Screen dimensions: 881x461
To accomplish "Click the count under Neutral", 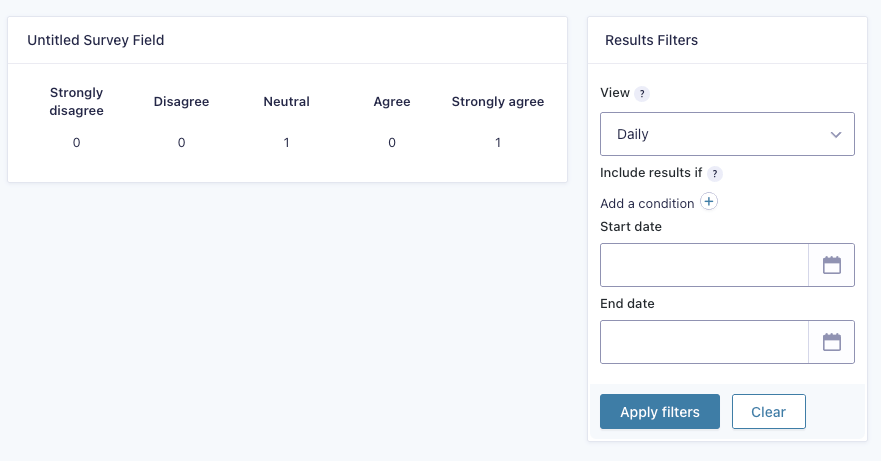I will pyautogui.click(x=287, y=143).
